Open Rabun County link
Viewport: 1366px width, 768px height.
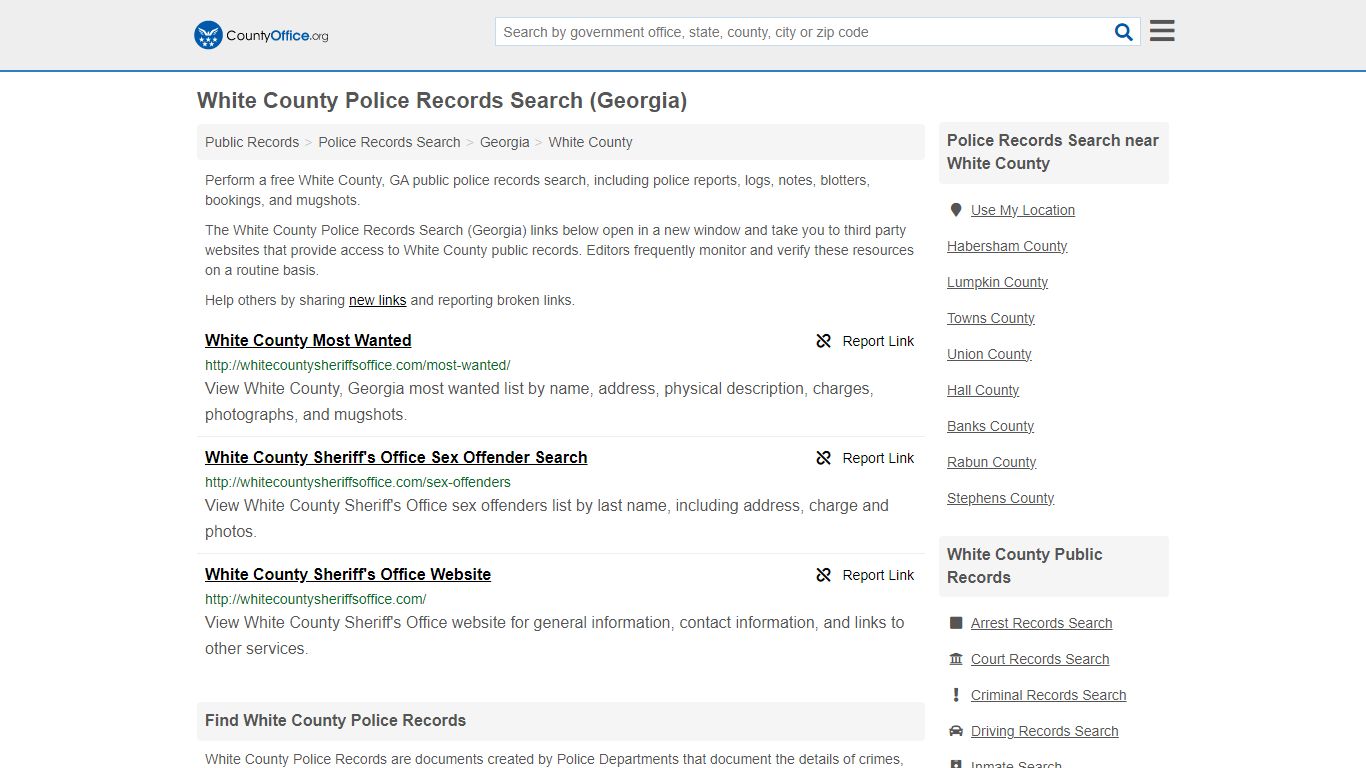coord(991,462)
